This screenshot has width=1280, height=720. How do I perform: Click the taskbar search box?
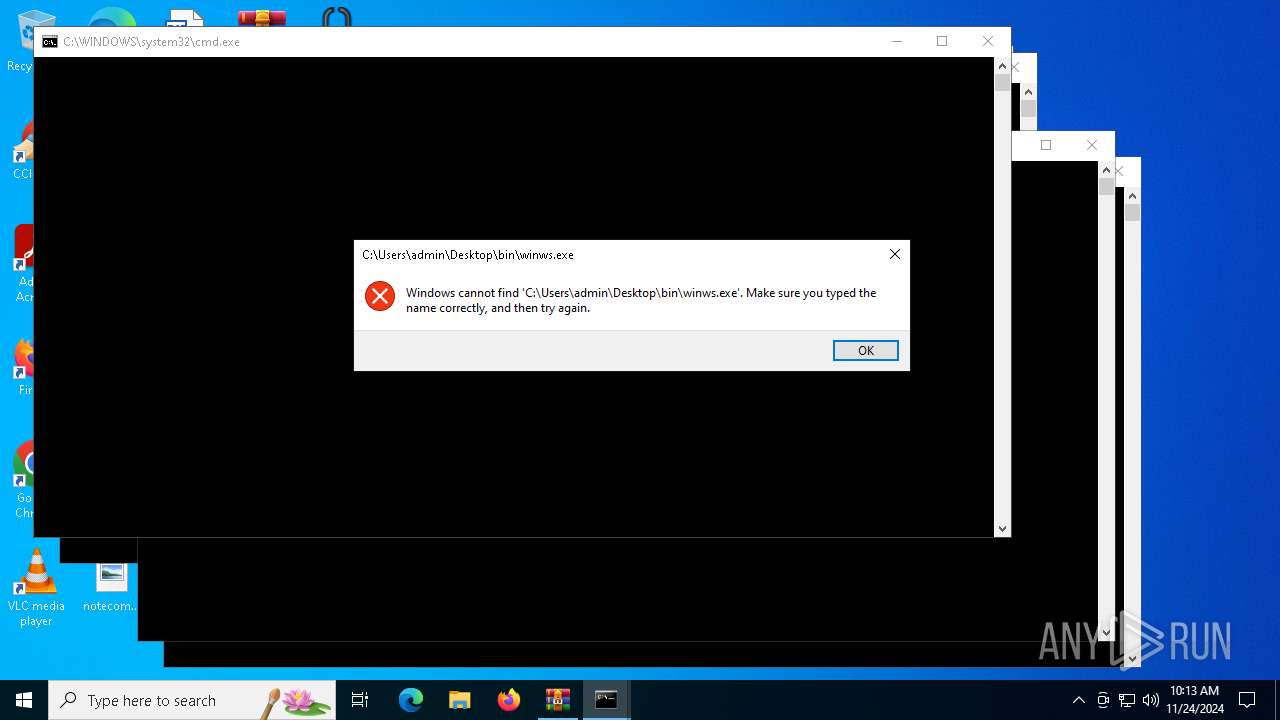(x=192, y=700)
